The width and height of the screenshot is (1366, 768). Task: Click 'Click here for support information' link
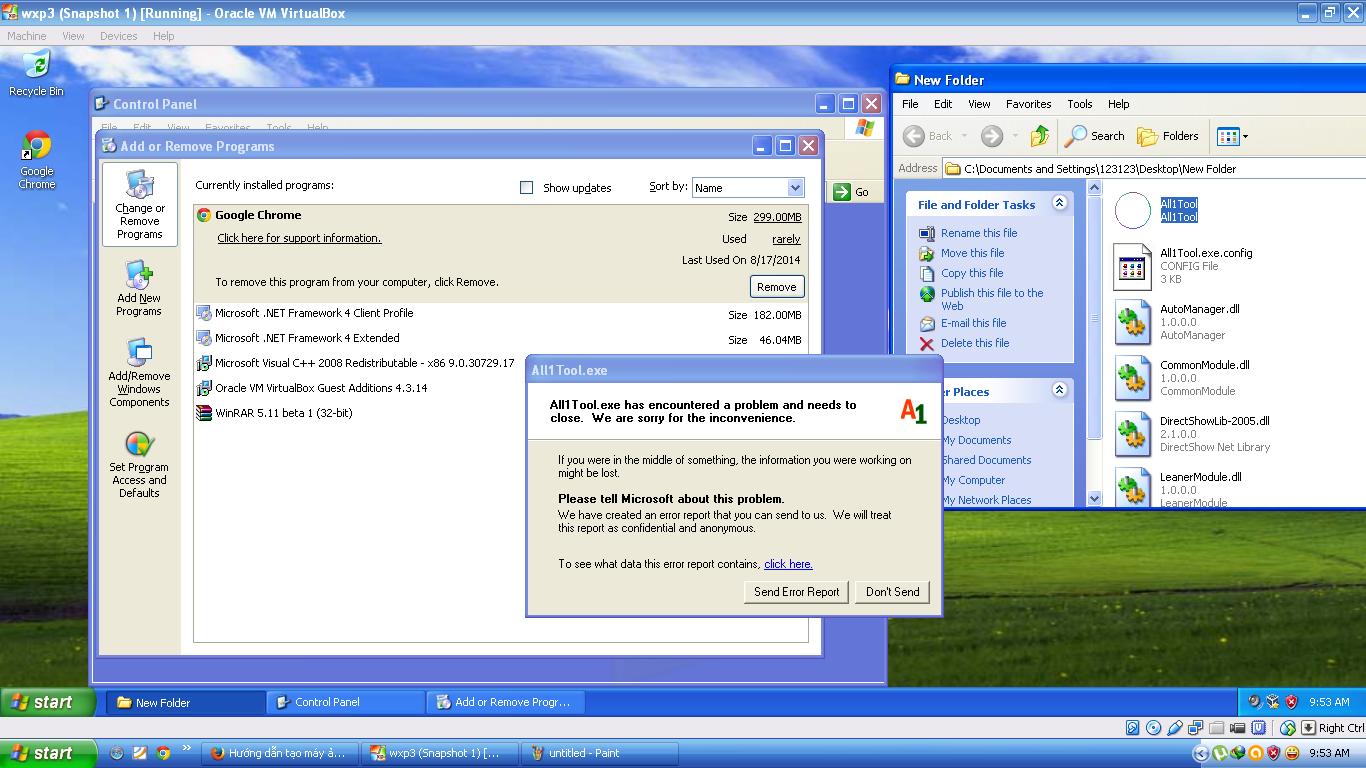click(x=299, y=238)
